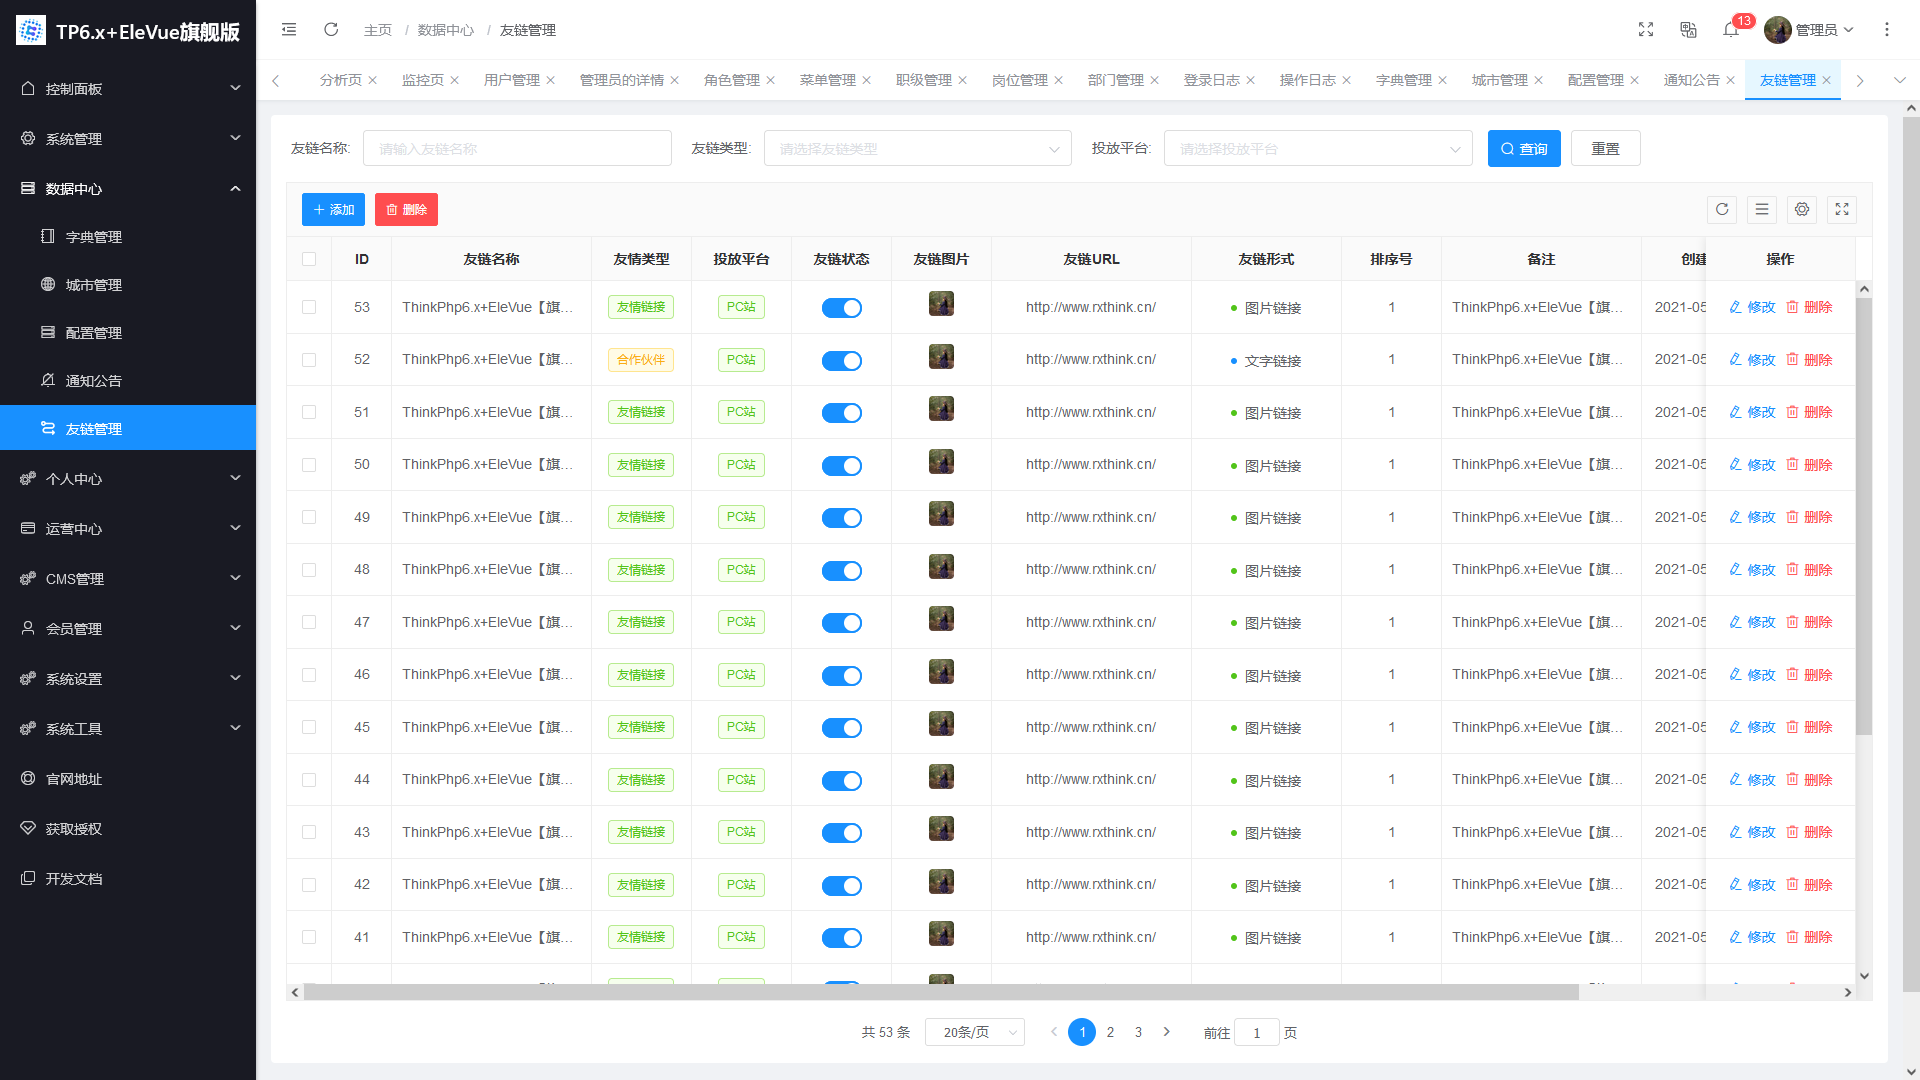Maximize table with the toolbar fullscreen icon
The image size is (1920, 1080).
point(1842,209)
